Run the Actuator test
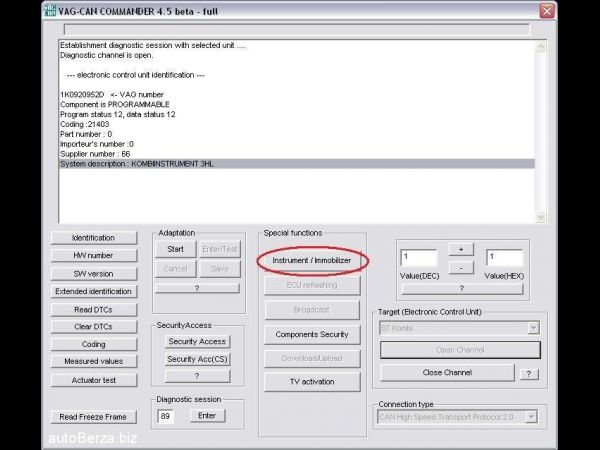 pyautogui.click(x=93, y=380)
